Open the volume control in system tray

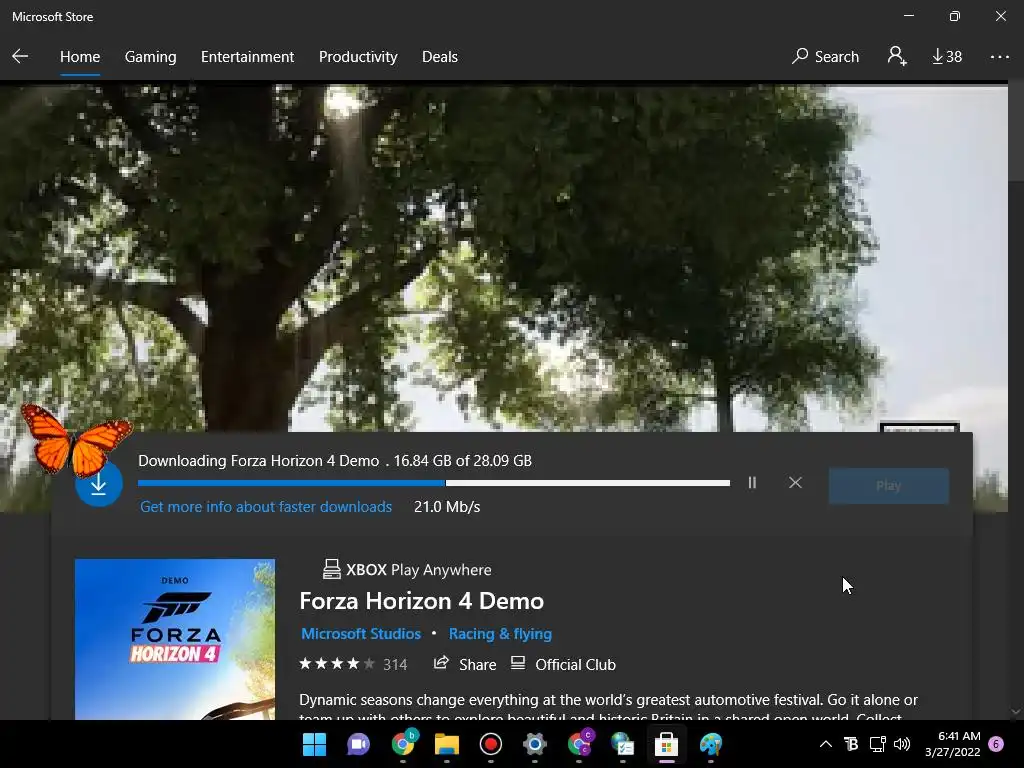(x=902, y=744)
